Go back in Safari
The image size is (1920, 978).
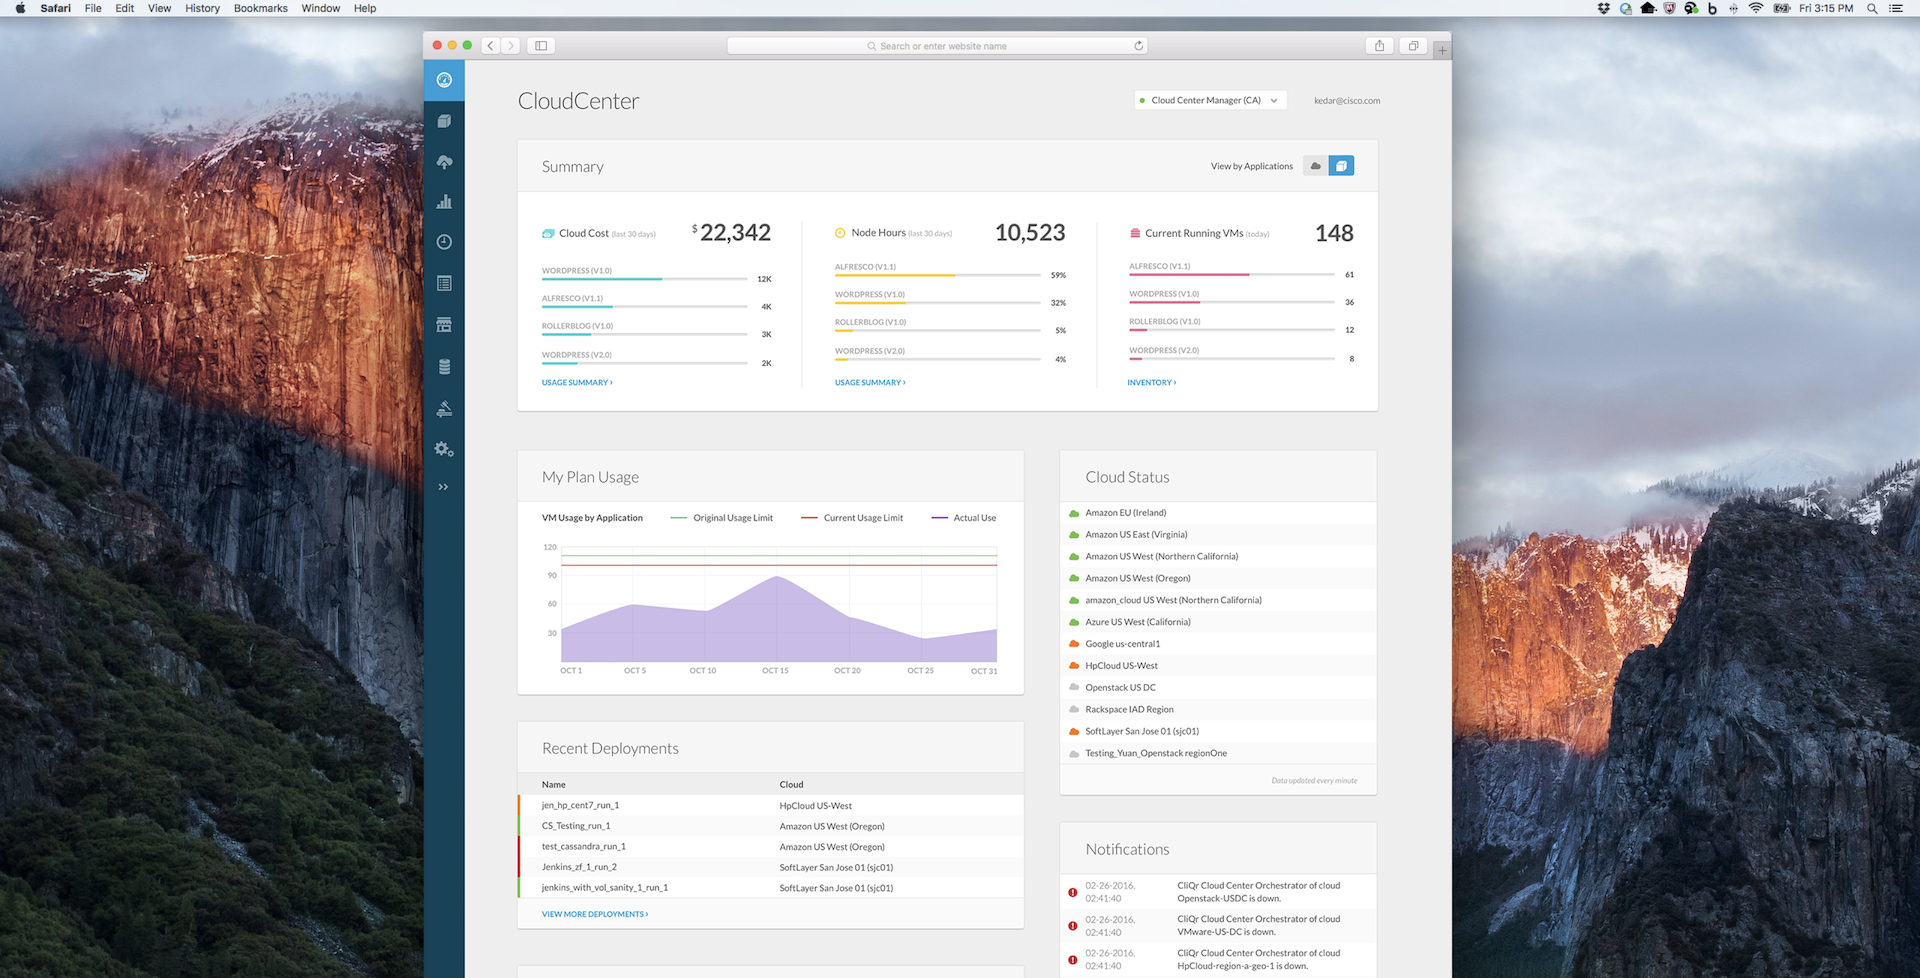(490, 46)
